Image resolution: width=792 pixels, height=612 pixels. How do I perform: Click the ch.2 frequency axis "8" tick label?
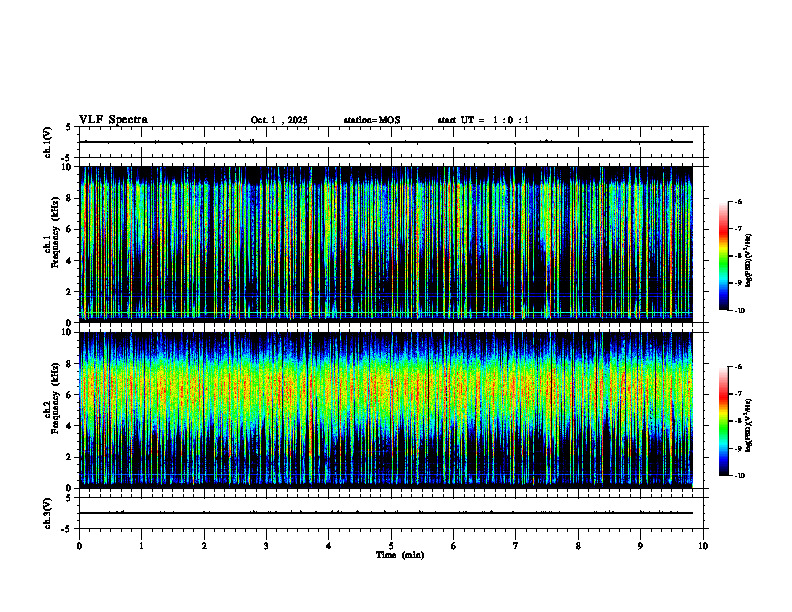click(70, 364)
